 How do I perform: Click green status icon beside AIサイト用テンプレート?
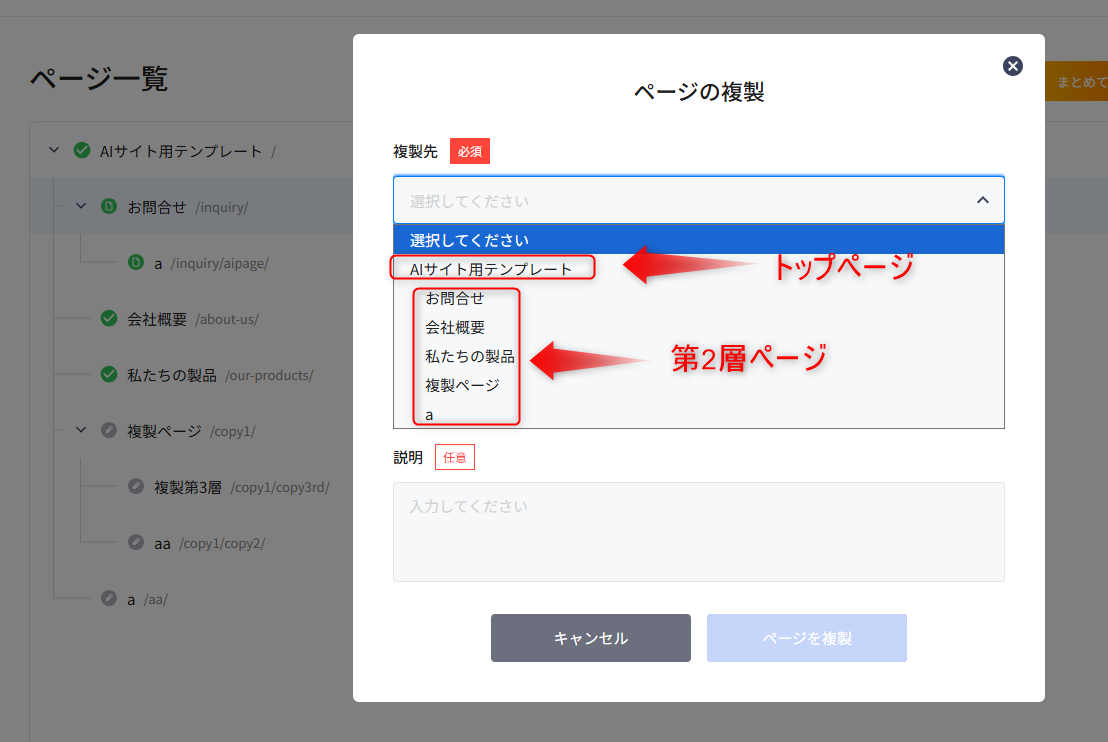82,151
